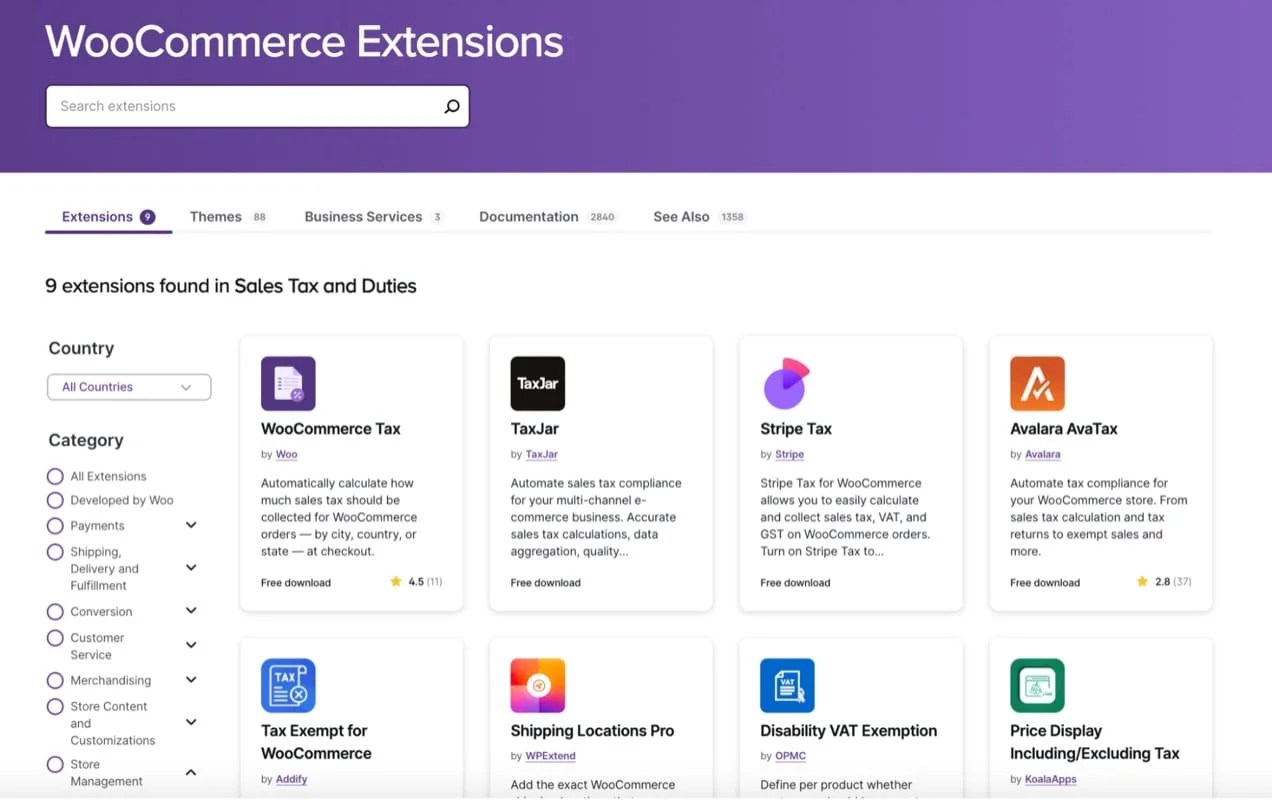Expand the Payments category chevron
Screen dimensions: 1272x800
[191, 525]
